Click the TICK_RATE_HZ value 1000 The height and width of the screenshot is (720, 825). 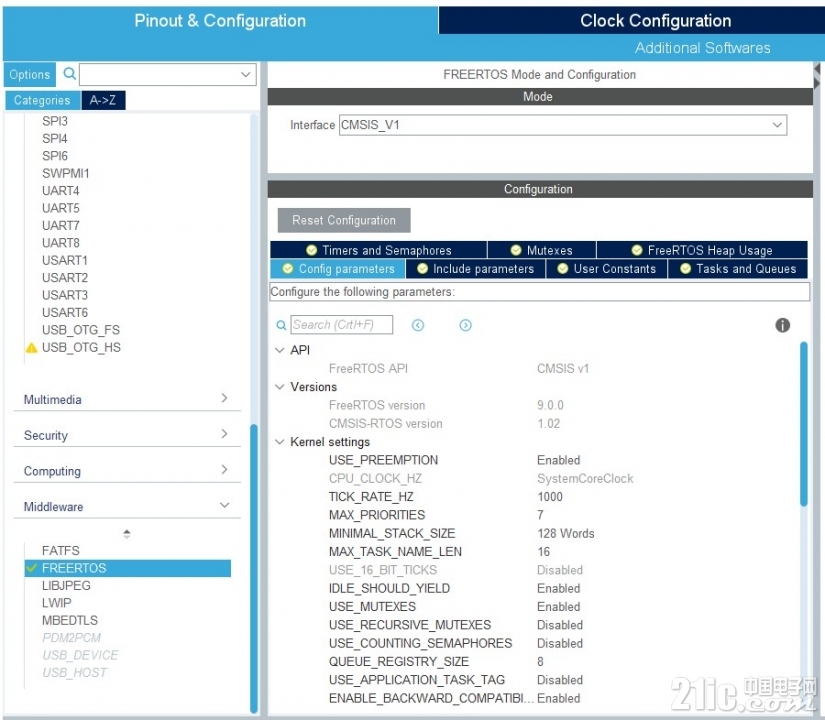tap(550, 497)
